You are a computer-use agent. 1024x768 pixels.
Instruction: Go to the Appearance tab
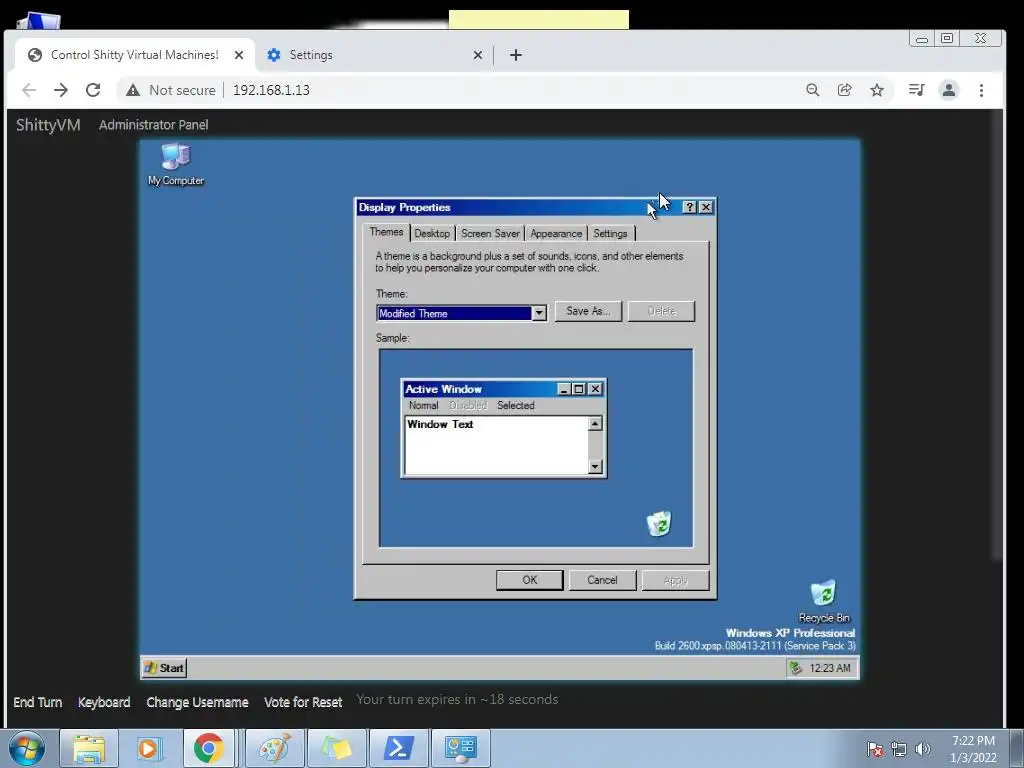556,233
